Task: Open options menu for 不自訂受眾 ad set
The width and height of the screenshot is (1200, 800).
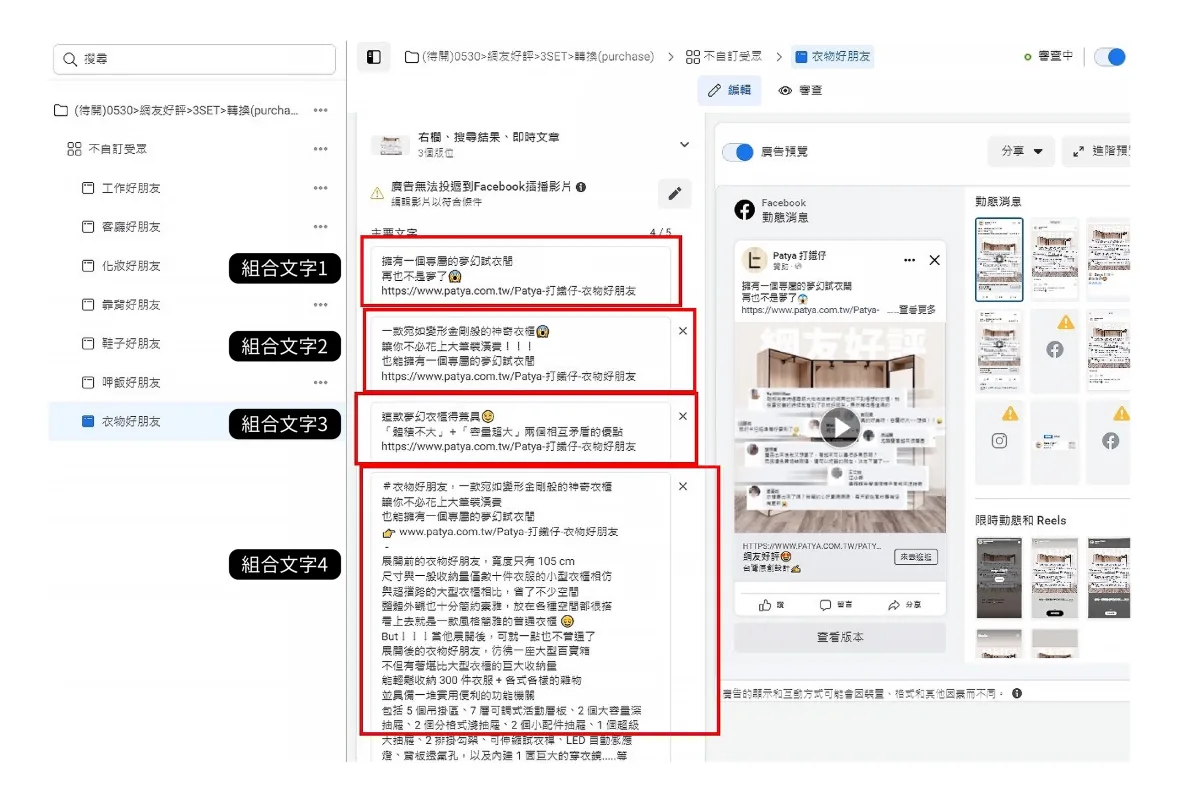Action: click(x=320, y=149)
